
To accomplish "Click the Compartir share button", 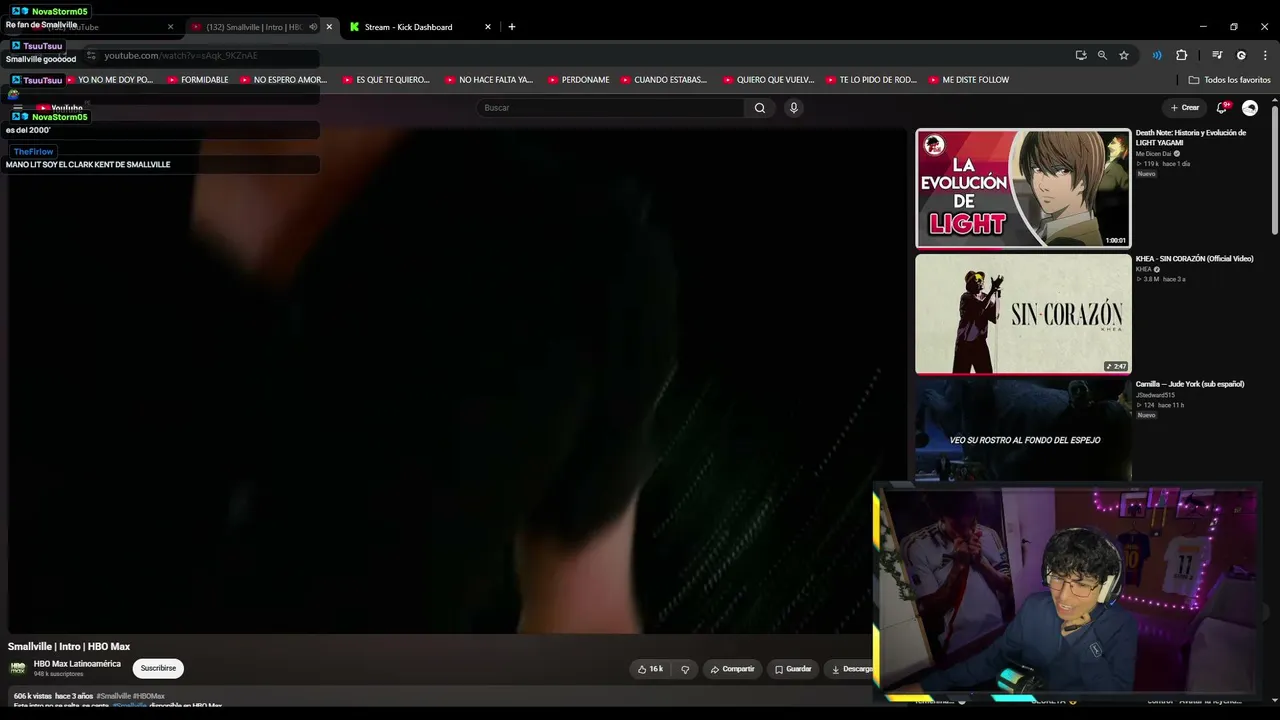I will point(732,669).
